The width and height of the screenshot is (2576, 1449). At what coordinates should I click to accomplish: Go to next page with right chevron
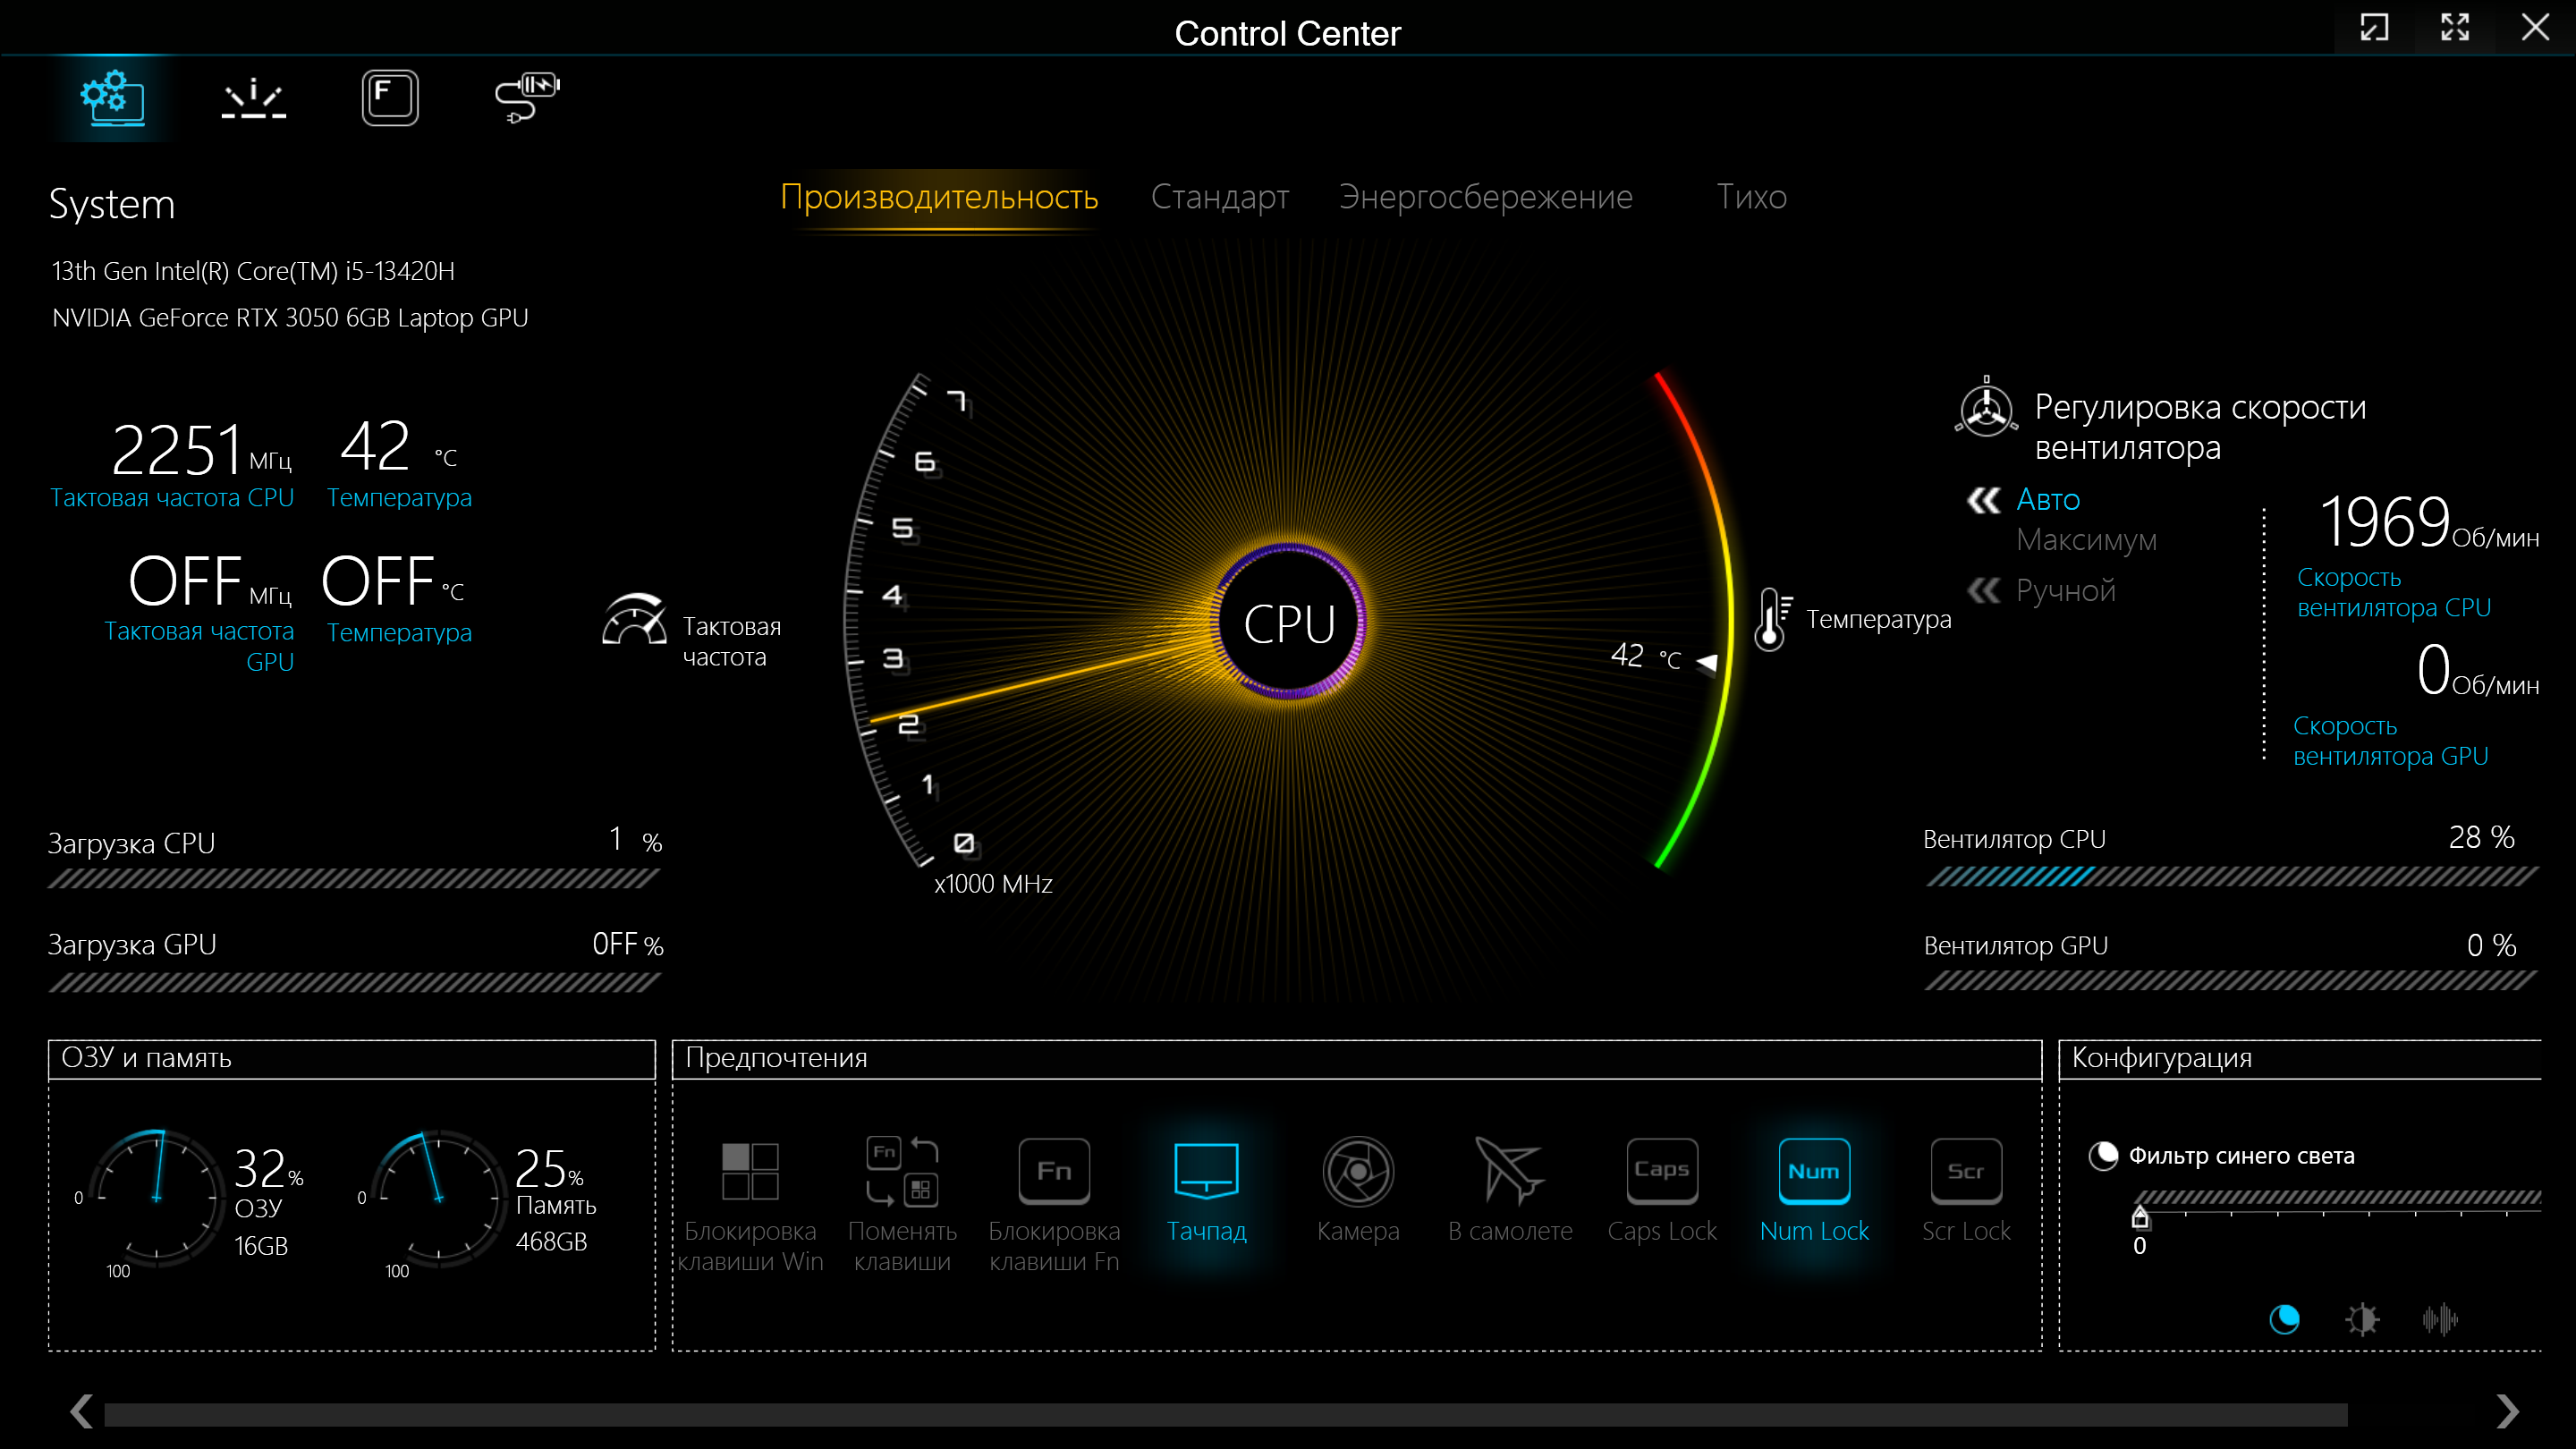coord(2507,1411)
